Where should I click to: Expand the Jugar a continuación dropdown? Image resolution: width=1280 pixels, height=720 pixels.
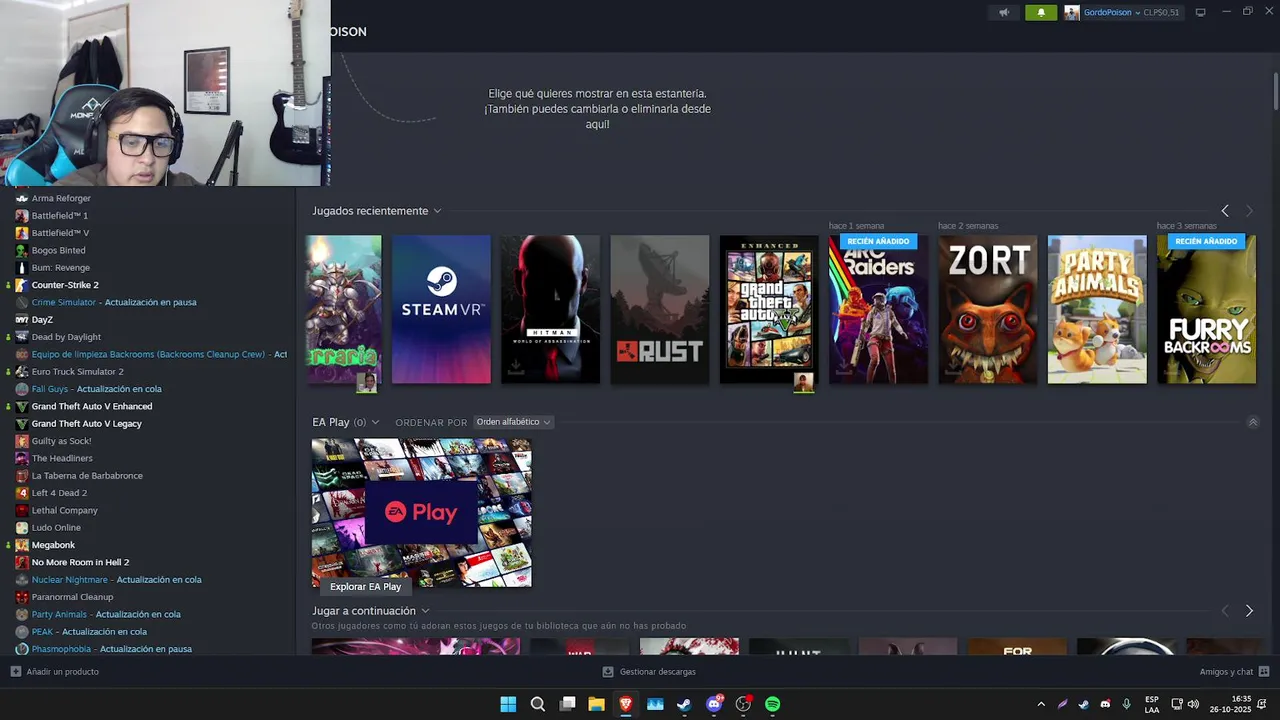(425, 611)
